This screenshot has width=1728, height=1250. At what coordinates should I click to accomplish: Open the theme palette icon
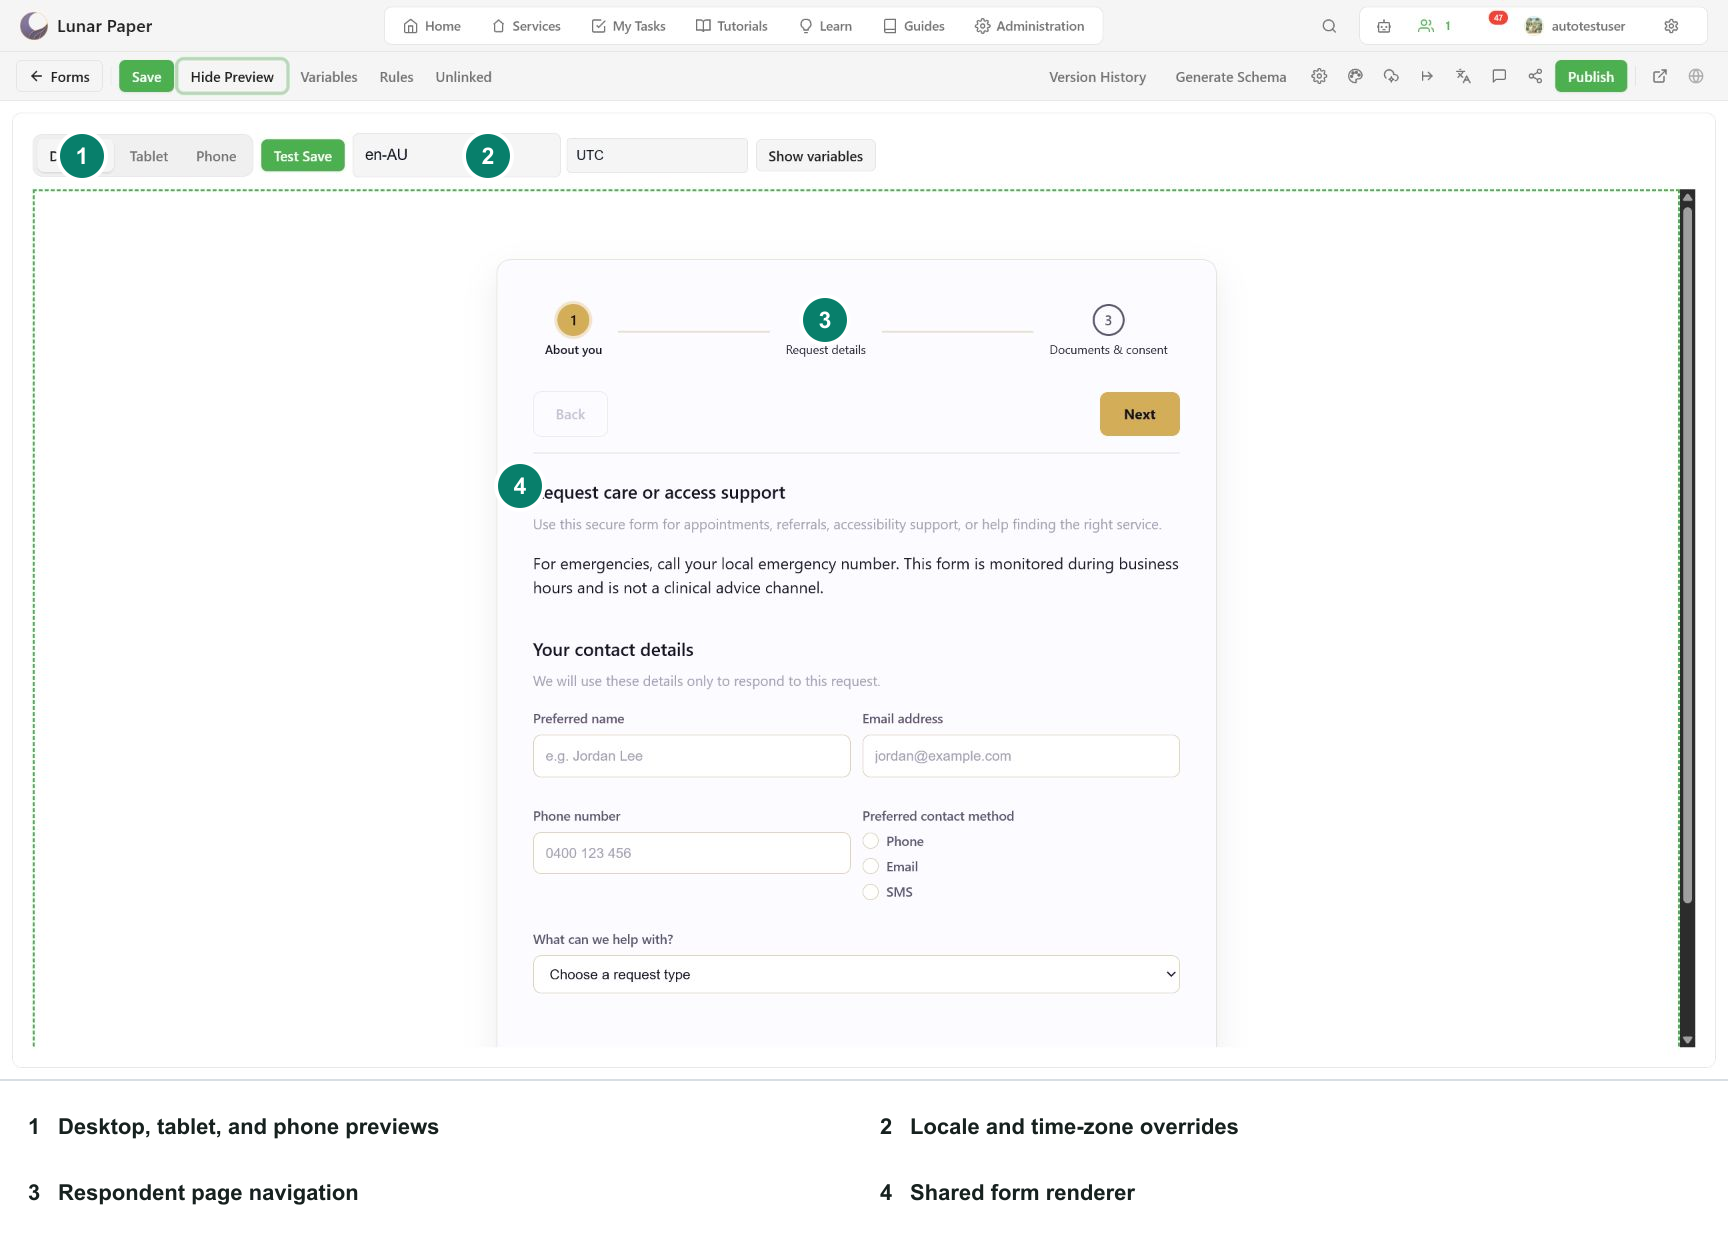click(x=1355, y=76)
